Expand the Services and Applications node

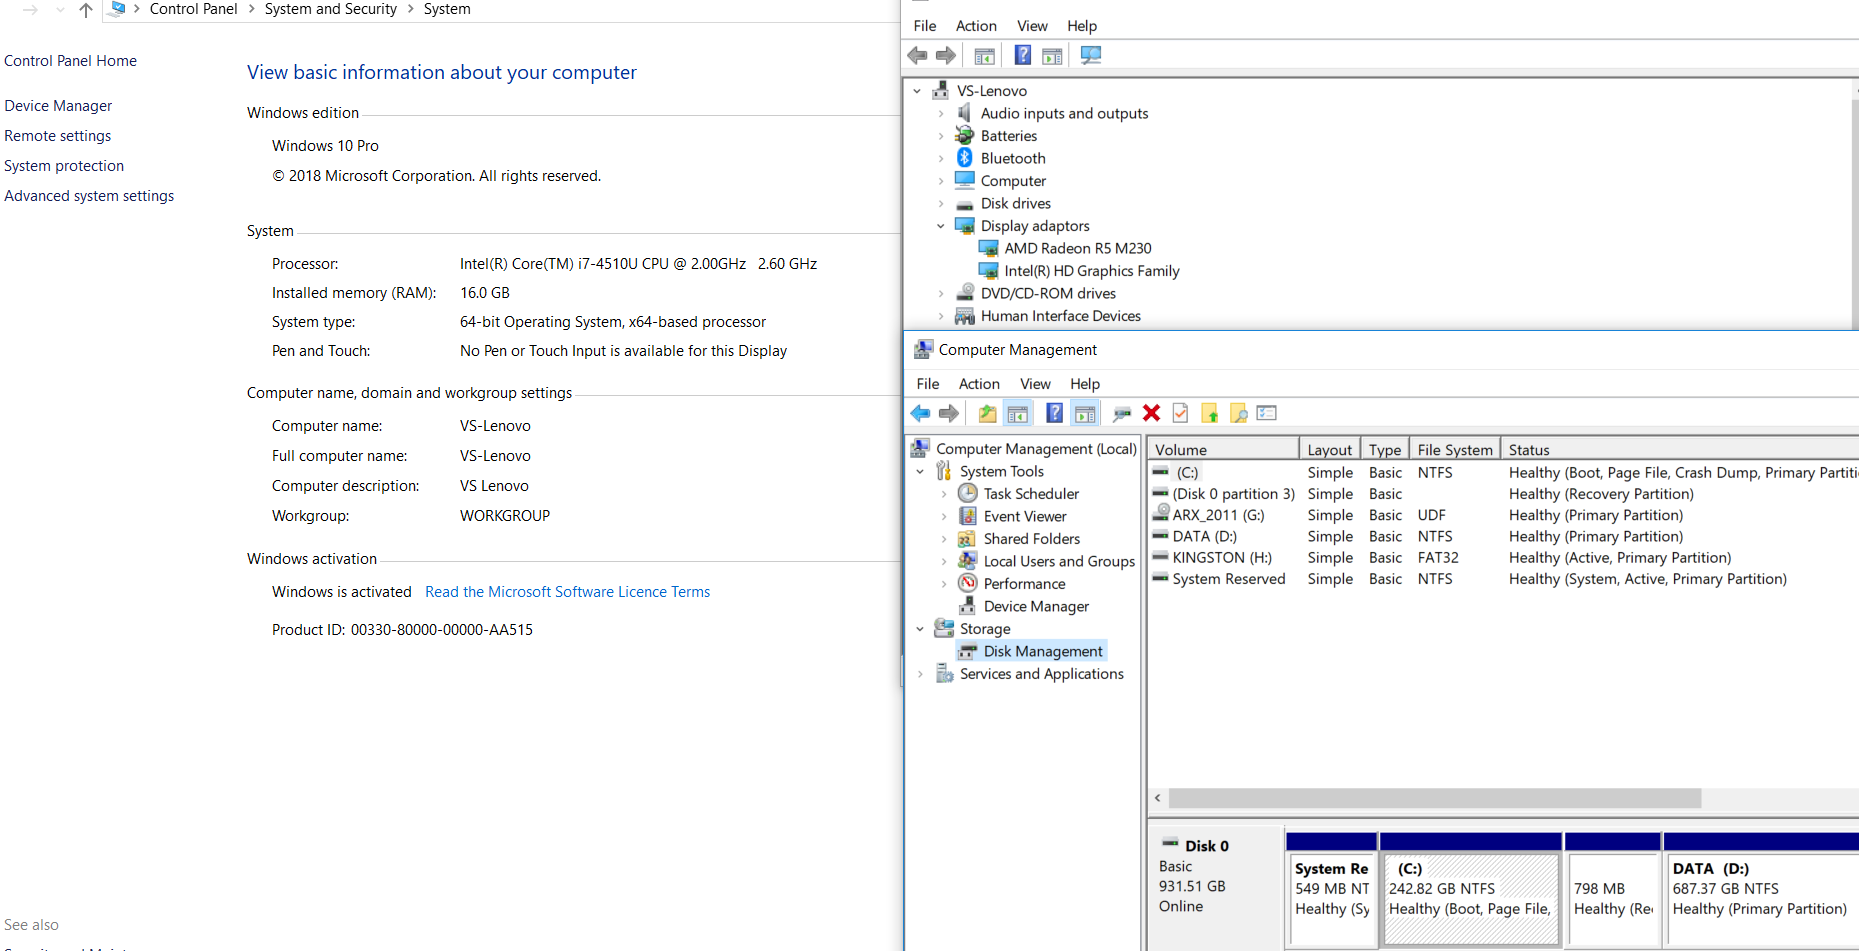pyautogui.click(x=920, y=674)
